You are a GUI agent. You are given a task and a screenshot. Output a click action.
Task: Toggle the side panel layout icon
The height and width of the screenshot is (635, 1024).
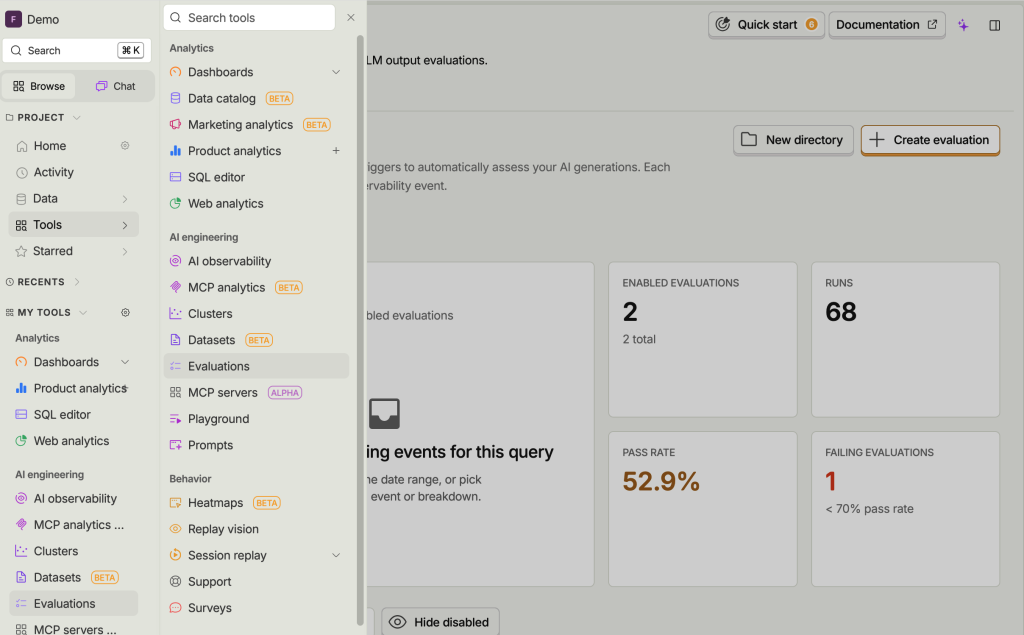[x=995, y=25]
